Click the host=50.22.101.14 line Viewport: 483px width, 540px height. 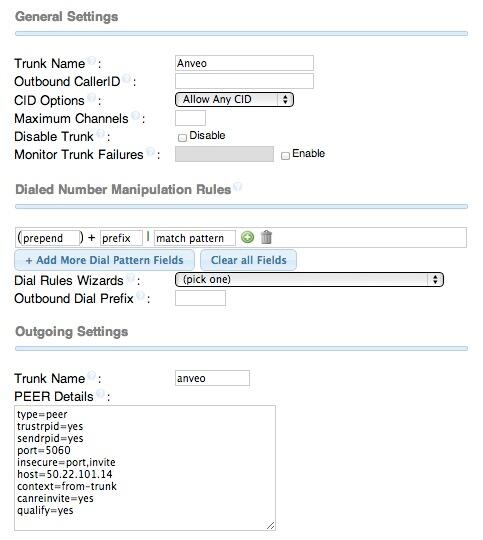click(65, 474)
